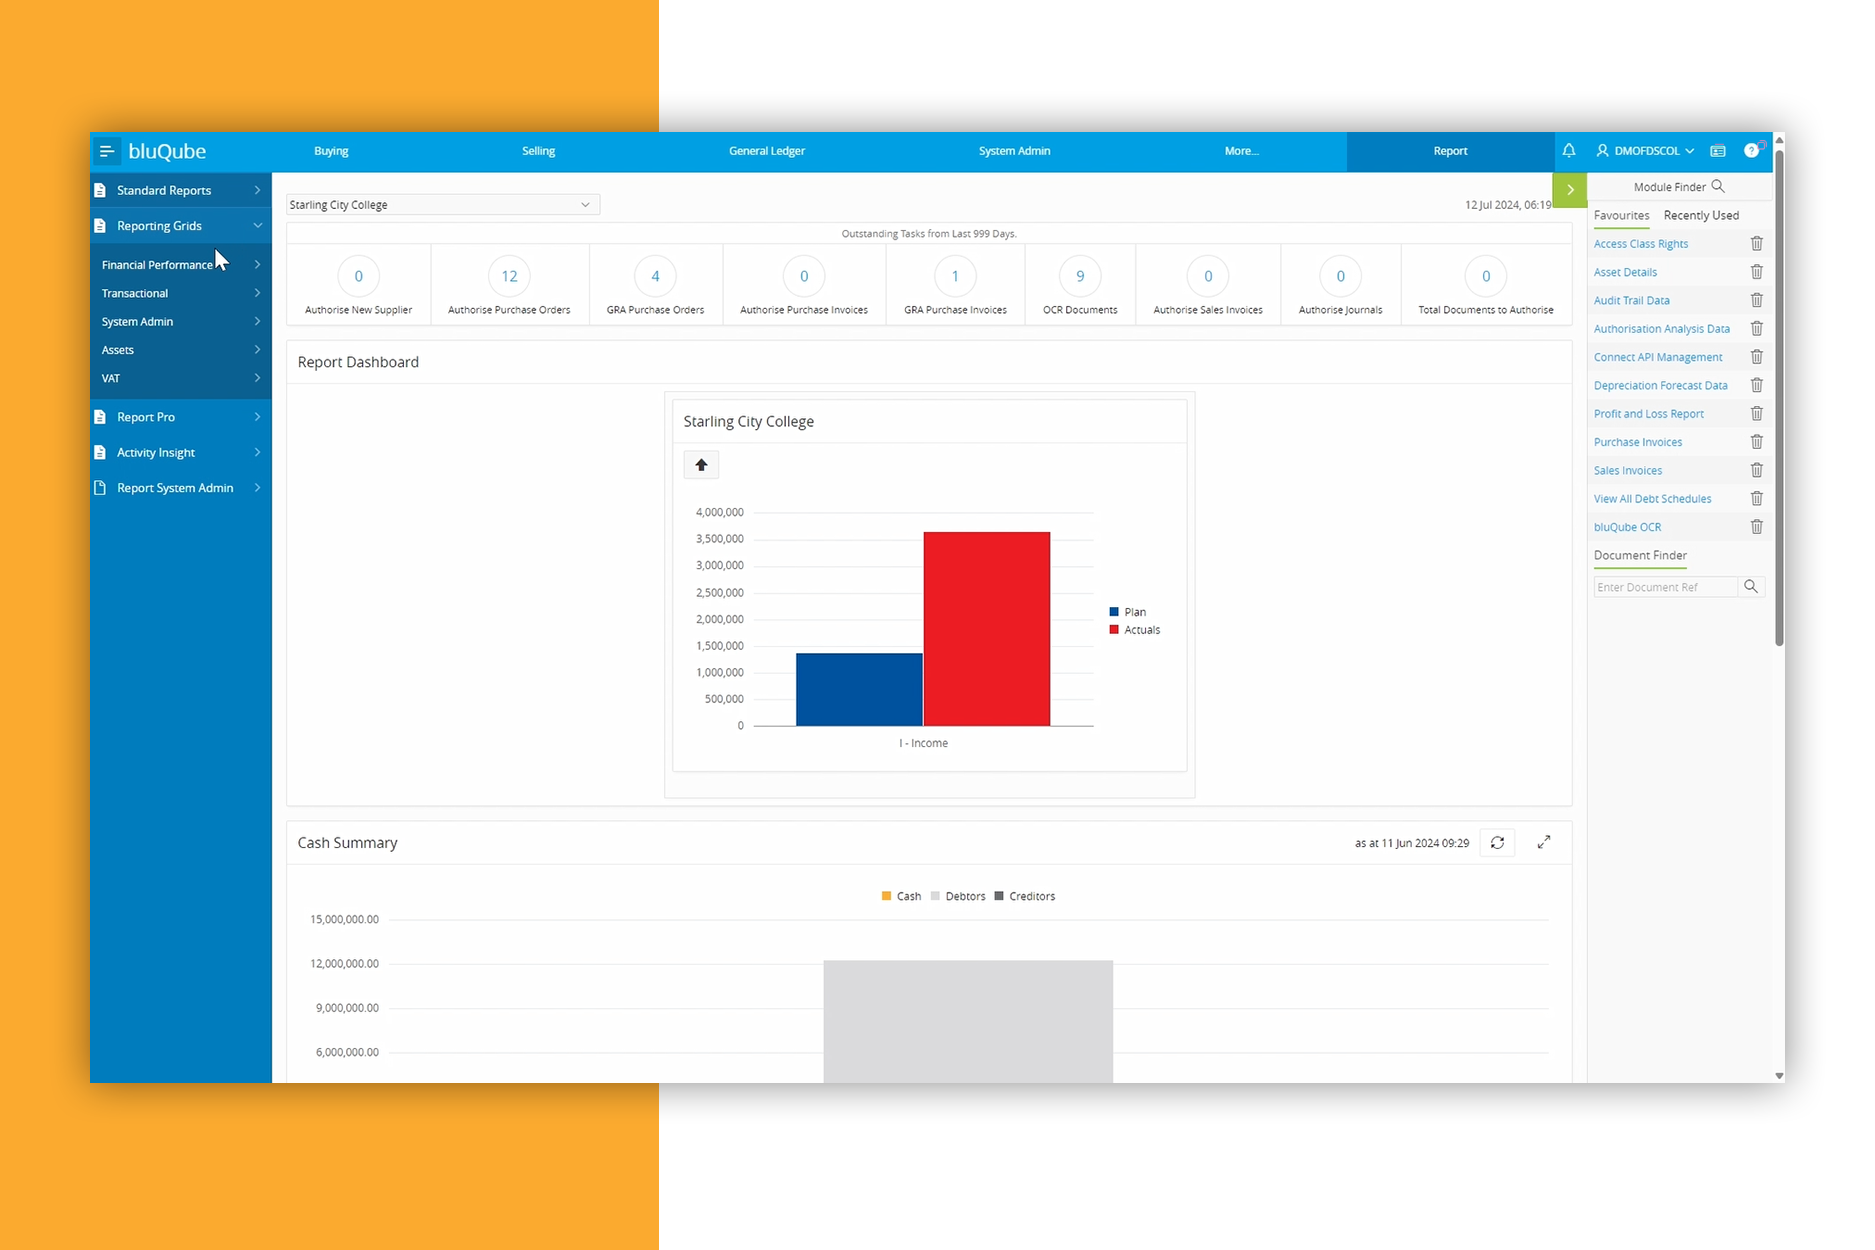
Task: Open the Purchase Invoices favourite link
Action: point(1637,442)
